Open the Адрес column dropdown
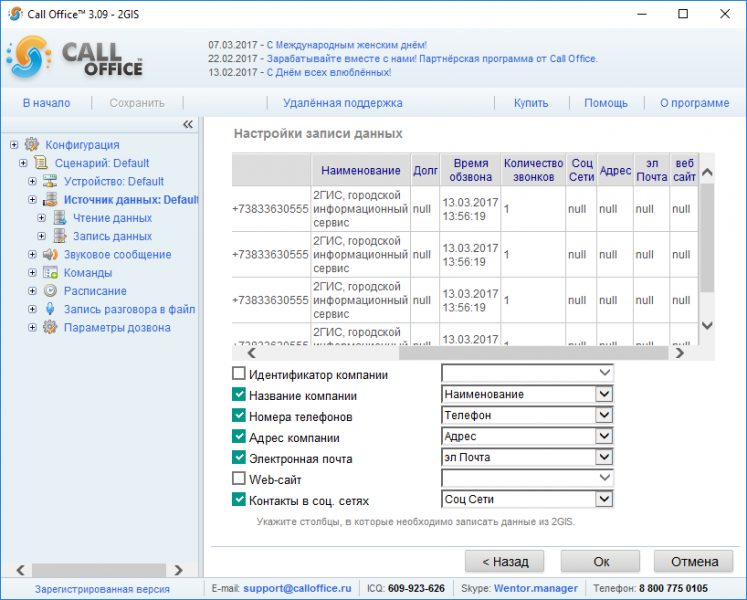 604,436
